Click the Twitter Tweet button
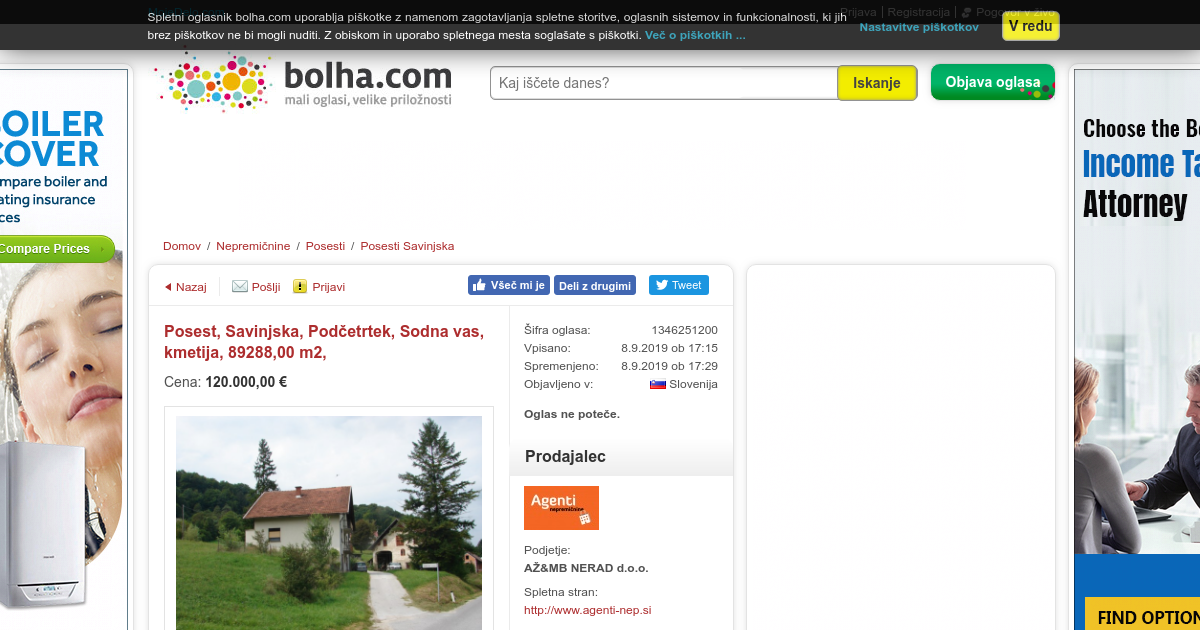This screenshot has height=630, width=1200. pyautogui.click(x=679, y=285)
